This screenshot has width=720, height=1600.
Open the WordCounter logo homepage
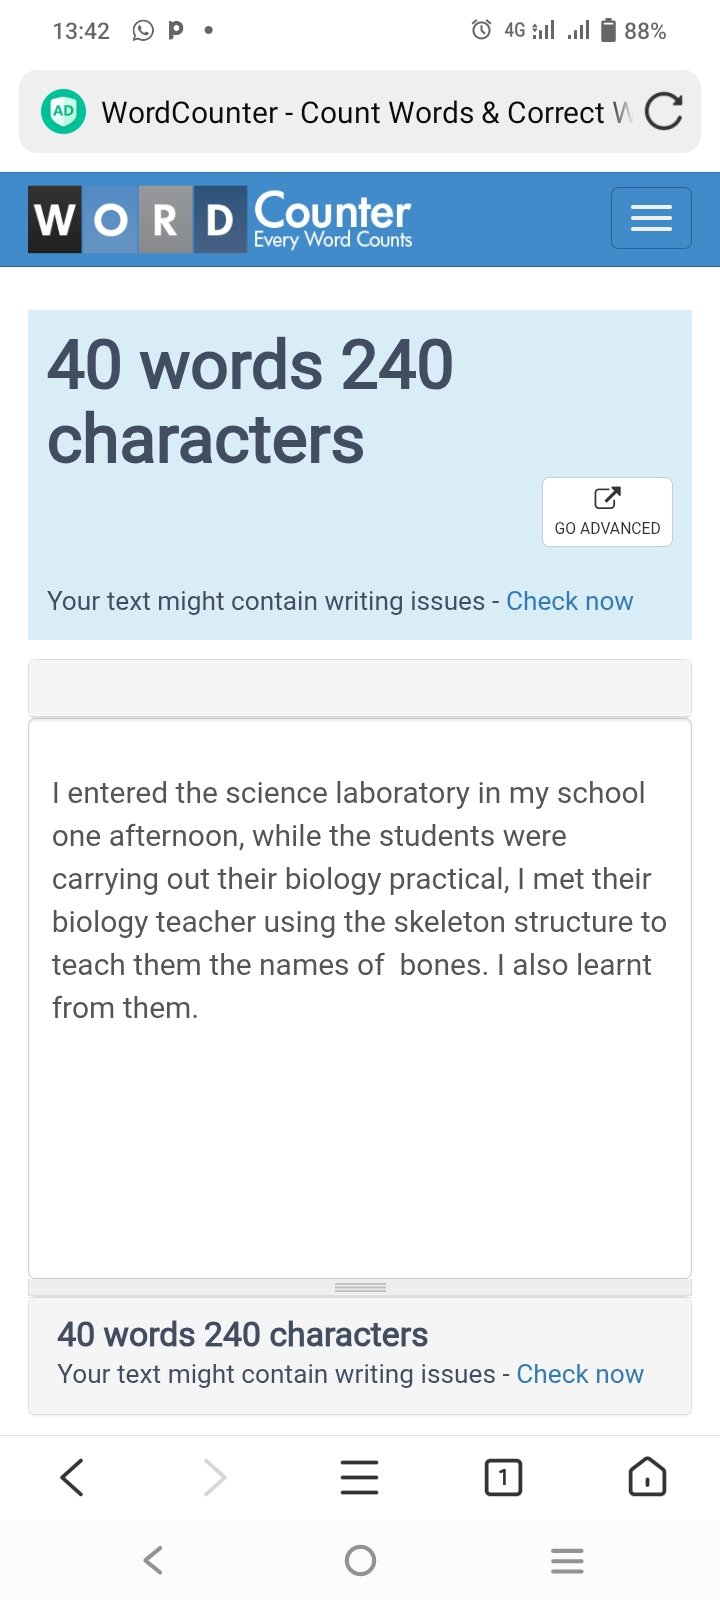click(x=220, y=218)
